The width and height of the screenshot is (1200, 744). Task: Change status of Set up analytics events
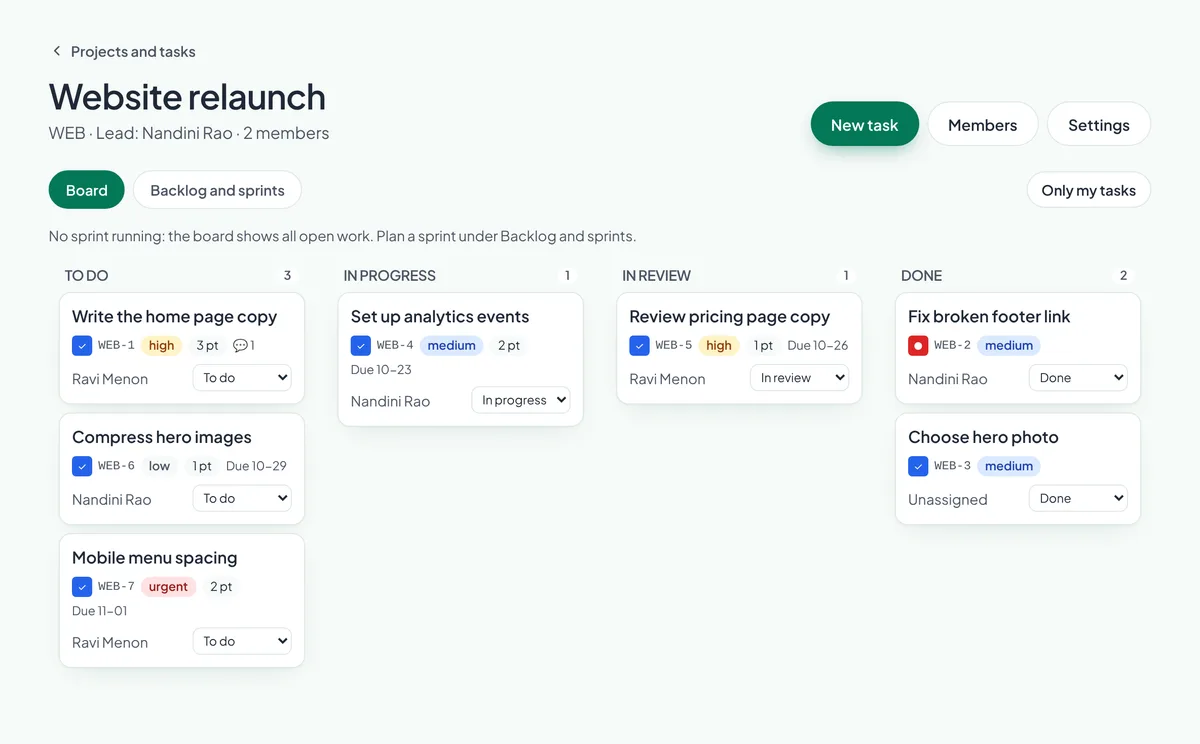[521, 400]
